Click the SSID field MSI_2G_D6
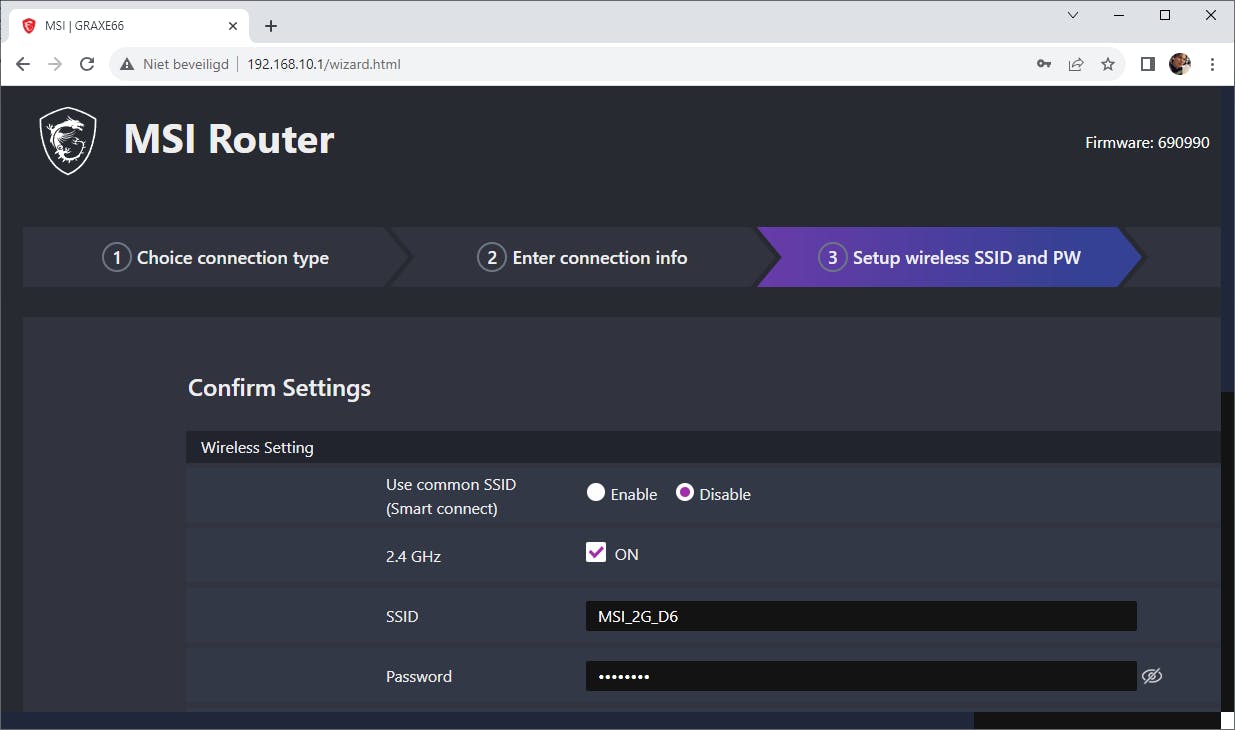Viewport: 1235px width, 730px height. coord(861,616)
